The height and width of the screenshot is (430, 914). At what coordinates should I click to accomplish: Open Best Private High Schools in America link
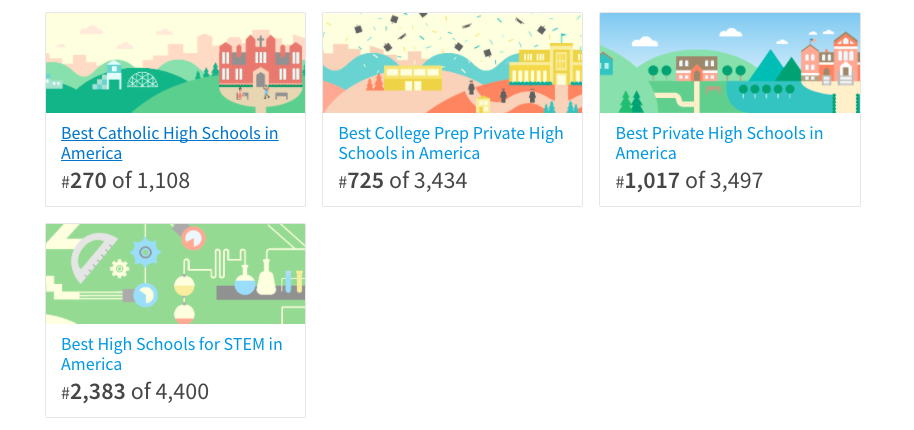click(x=719, y=143)
